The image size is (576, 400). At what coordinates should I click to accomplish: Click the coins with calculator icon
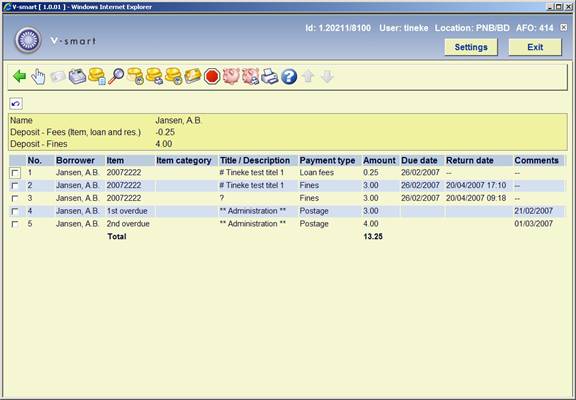[97, 76]
